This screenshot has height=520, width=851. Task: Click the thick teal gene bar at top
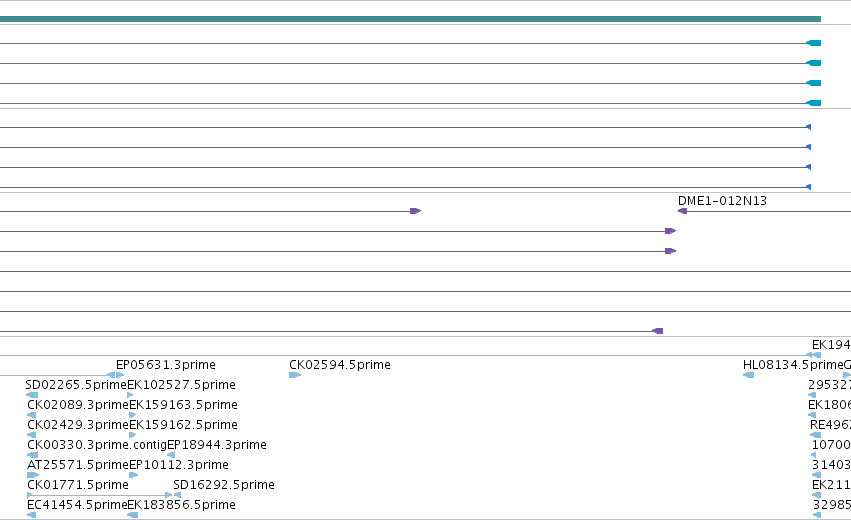[x=410, y=19]
